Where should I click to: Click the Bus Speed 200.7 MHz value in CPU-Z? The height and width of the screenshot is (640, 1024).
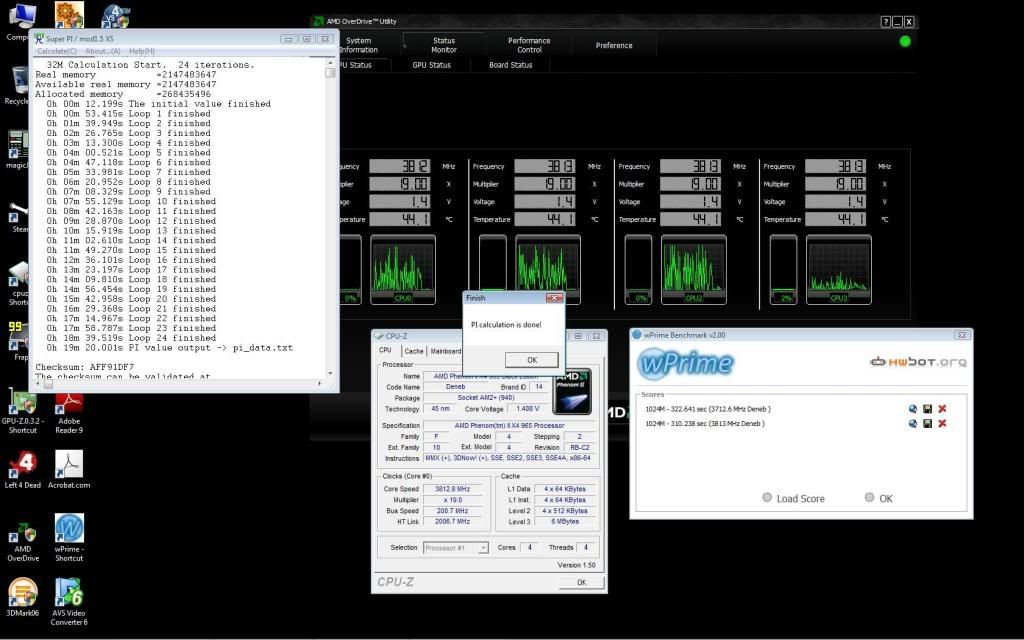pyautogui.click(x=452, y=511)
